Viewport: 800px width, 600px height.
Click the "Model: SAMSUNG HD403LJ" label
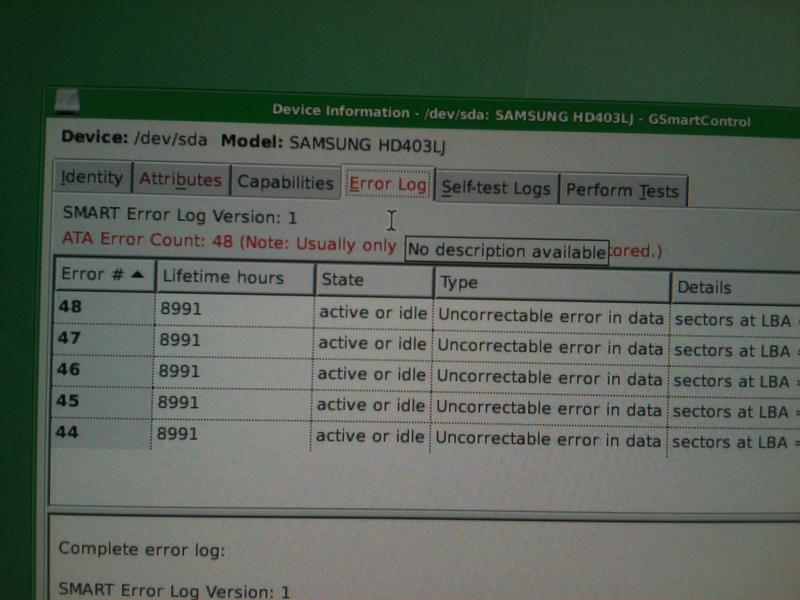[x=333, y=143]
